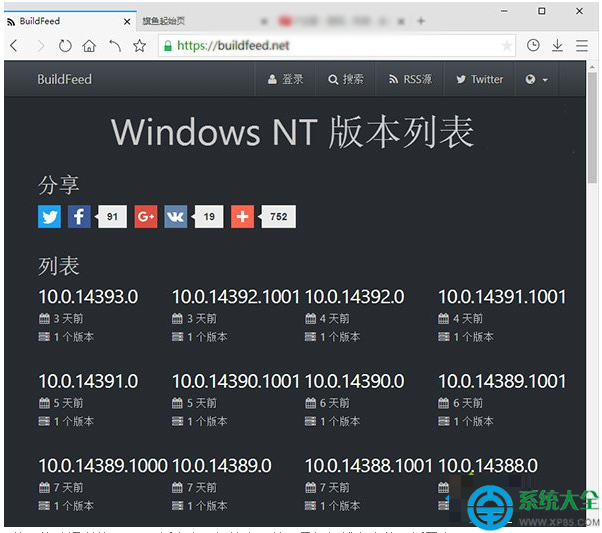Open build 10.0.14388.1001

(x=369, y=466)
